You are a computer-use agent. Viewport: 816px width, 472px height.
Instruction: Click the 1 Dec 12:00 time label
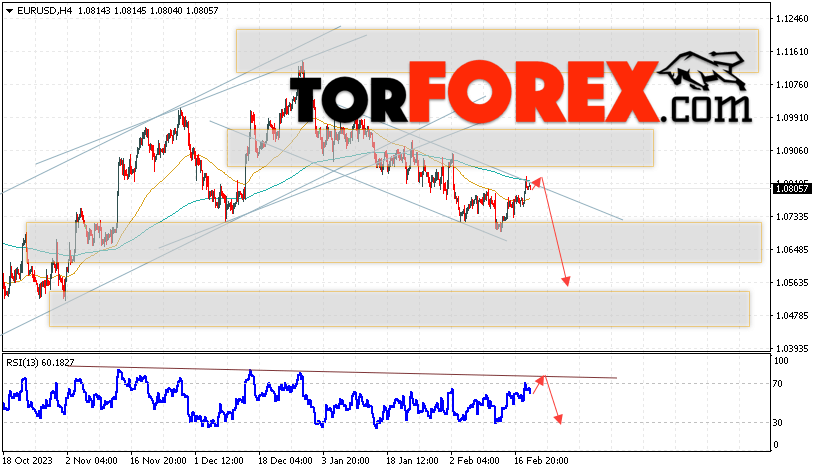(219, 461)
